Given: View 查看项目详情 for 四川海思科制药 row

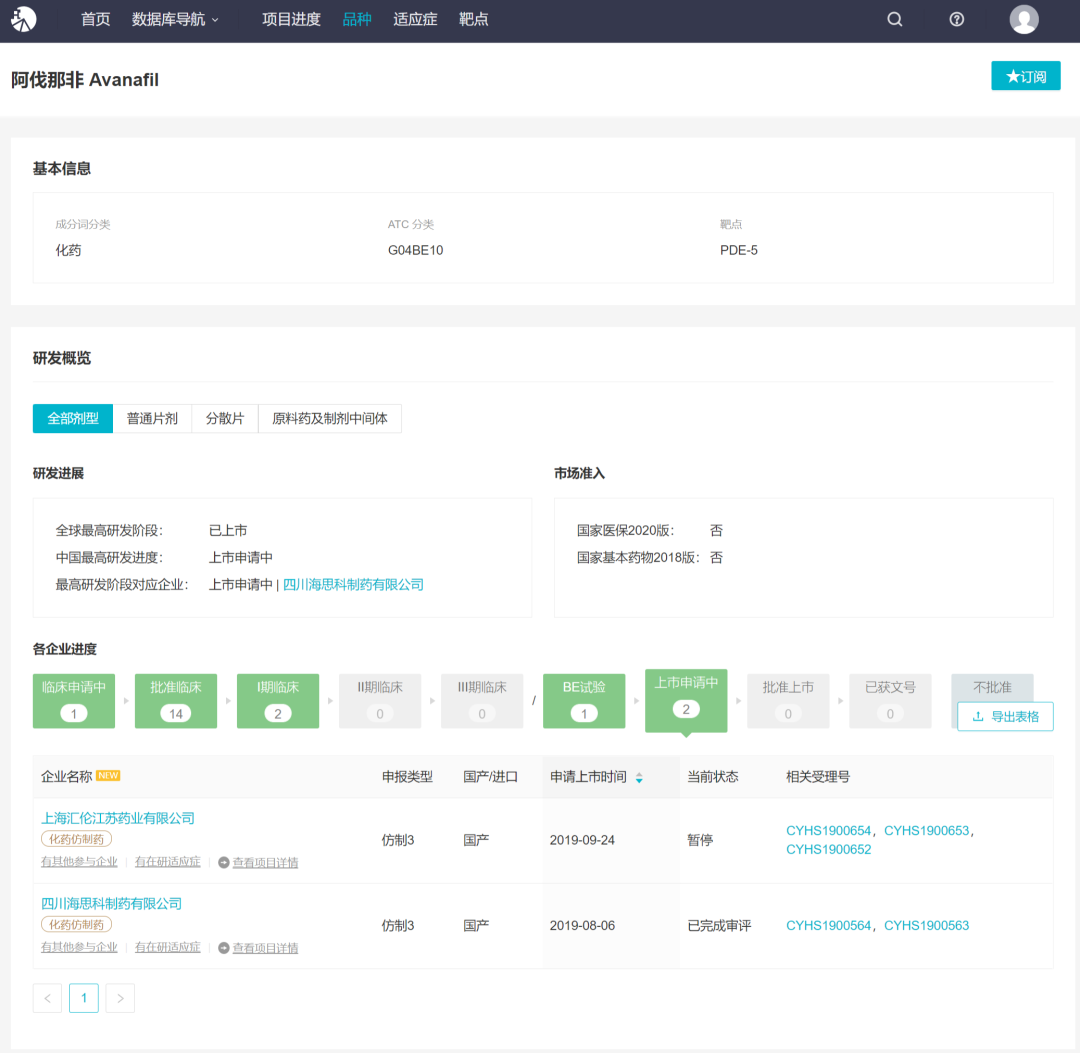Looking at the screenshot, I should click(265, 947).
